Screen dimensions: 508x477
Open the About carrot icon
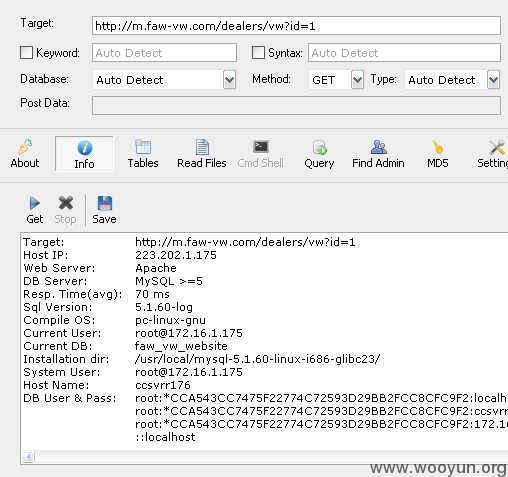point(25,154)
